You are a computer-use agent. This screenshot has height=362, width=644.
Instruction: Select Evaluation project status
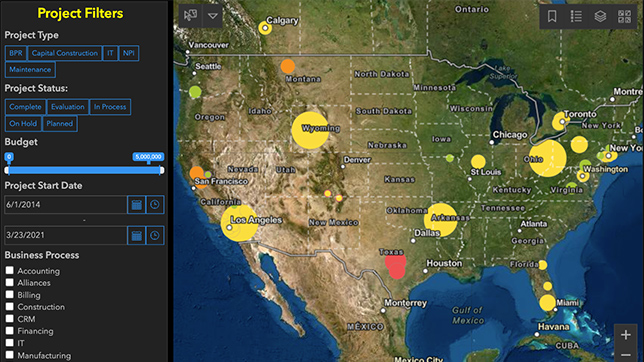tap(68, 107)
